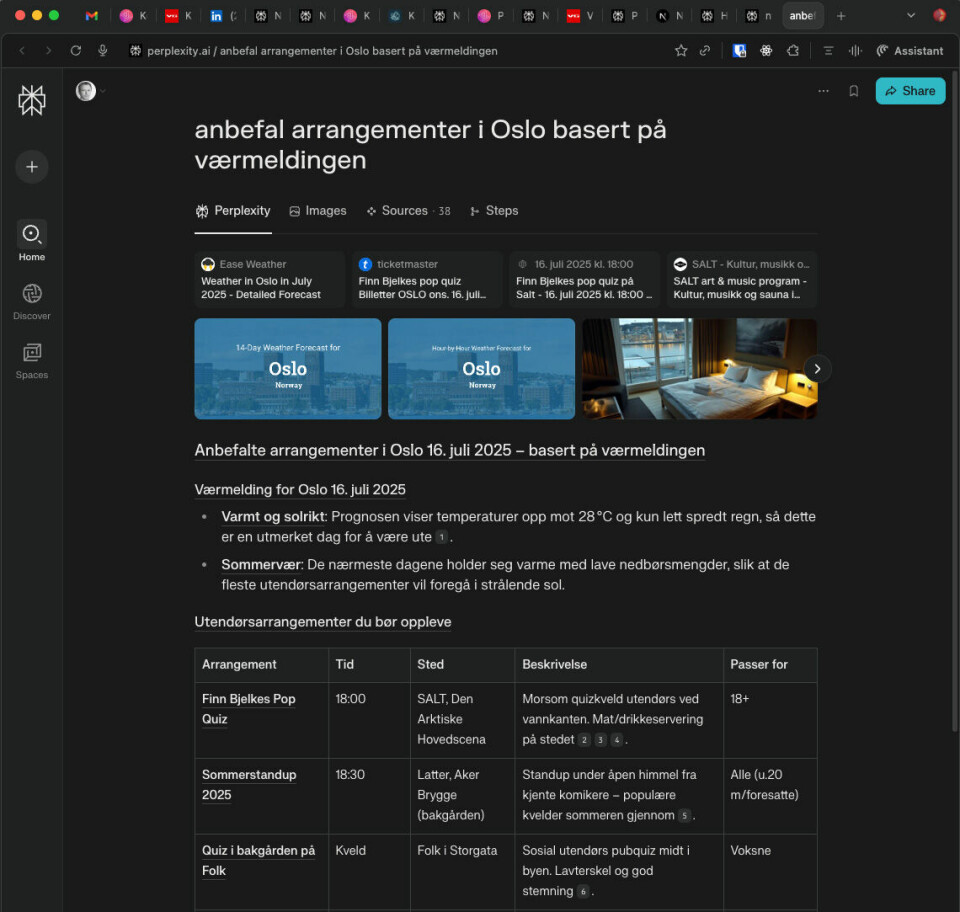Click the 'Utendørsarrangementer du bør oppleve' heading

pos(323,622)
